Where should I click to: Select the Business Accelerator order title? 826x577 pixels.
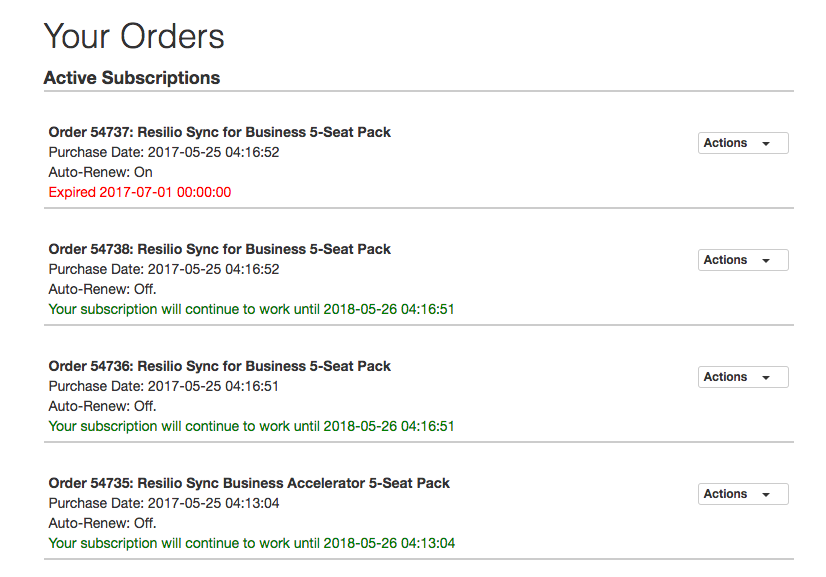249,483
